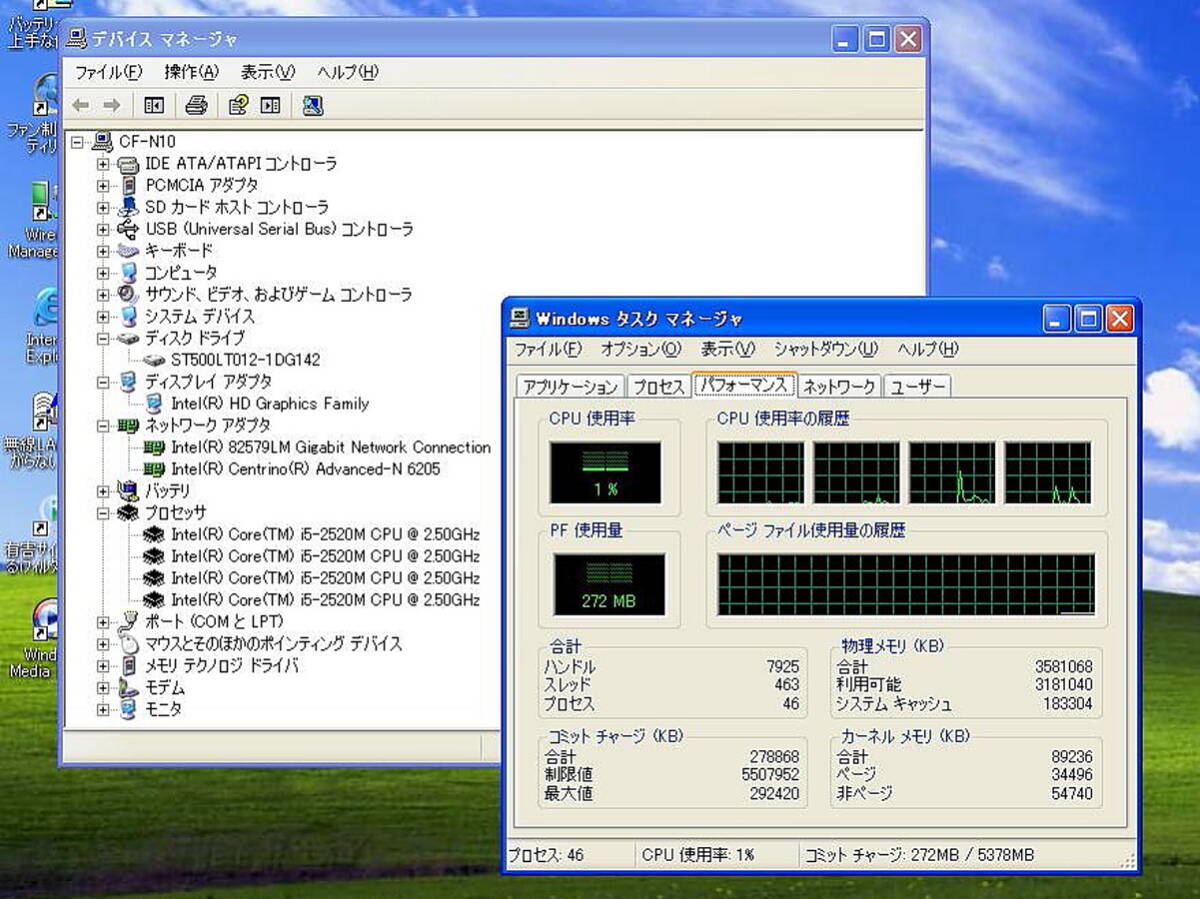Select the パフォーマンス tab
Viewport: 1200px width, 899px height.
click(x=745, y=385)
